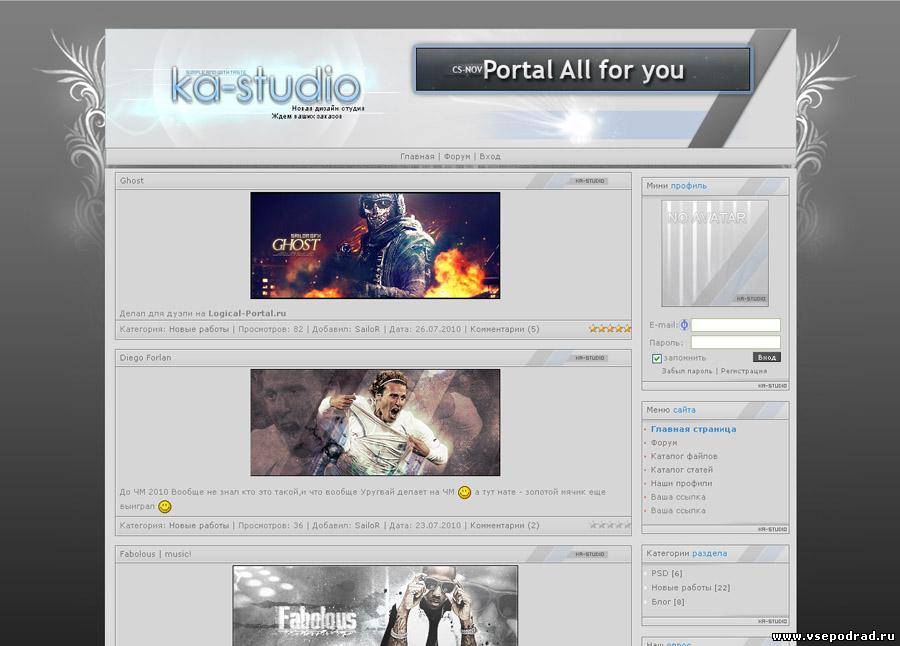Open the Ghost post title
900x646 pixels.
[x=131, y=180]
